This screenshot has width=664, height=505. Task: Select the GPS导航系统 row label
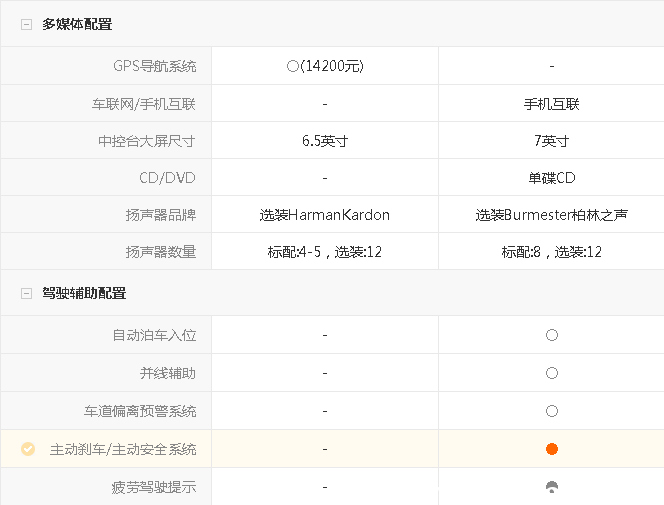pyautogui.click(x=154, y=66)
